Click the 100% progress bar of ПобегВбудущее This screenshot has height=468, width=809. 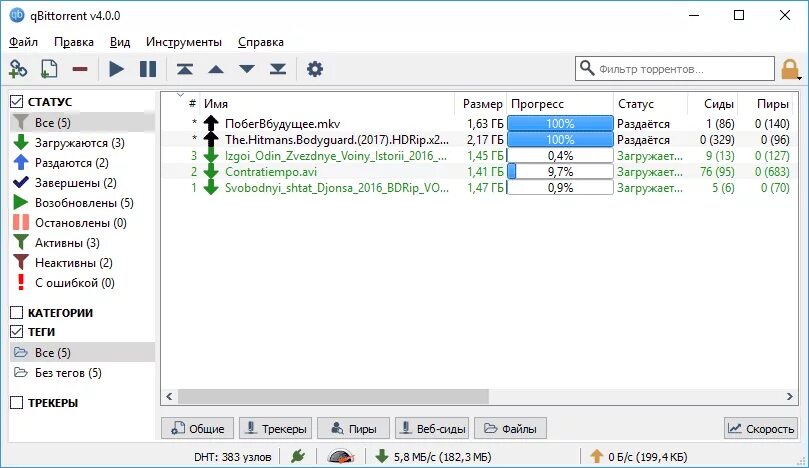tap(560, 124)
